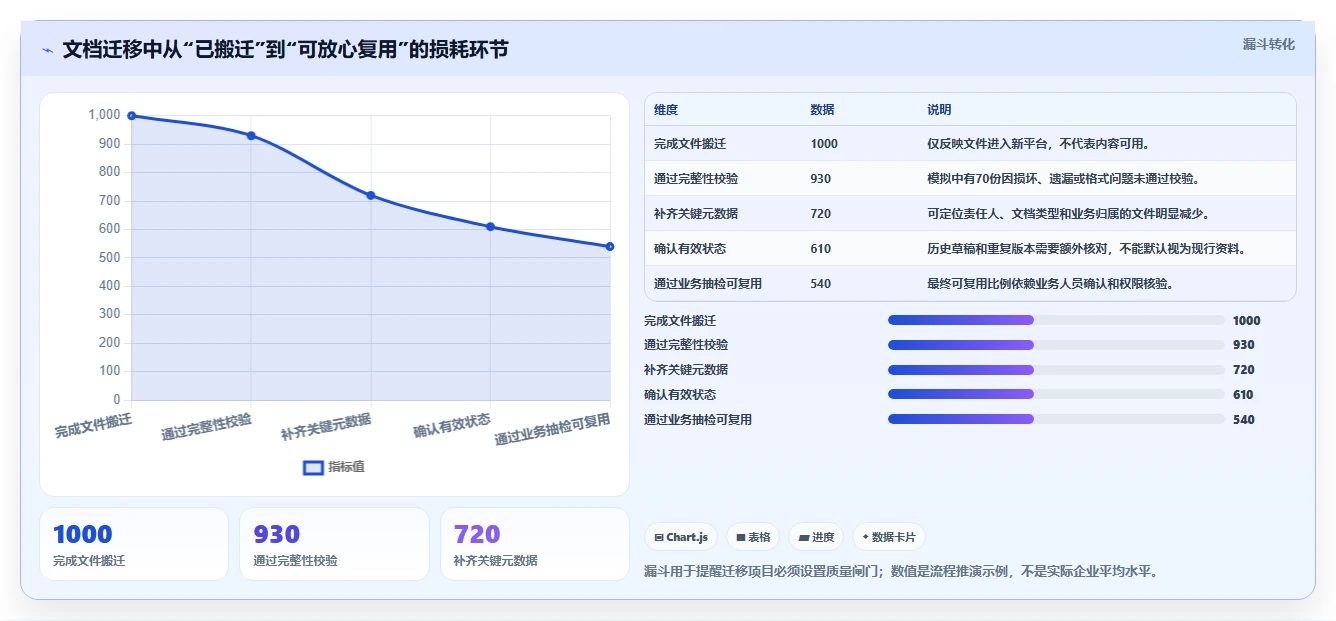Click the table cell value 610

tap(821, 249)
